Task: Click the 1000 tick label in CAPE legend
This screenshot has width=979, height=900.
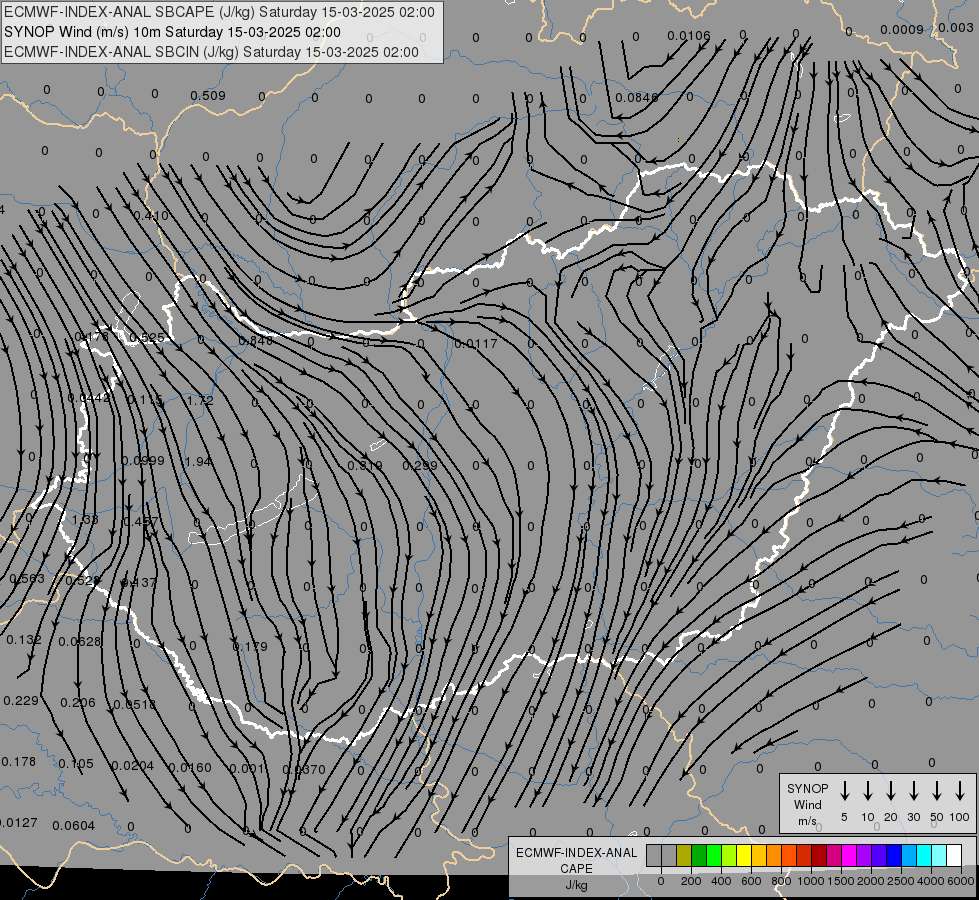Action: (x=811, y=881)
